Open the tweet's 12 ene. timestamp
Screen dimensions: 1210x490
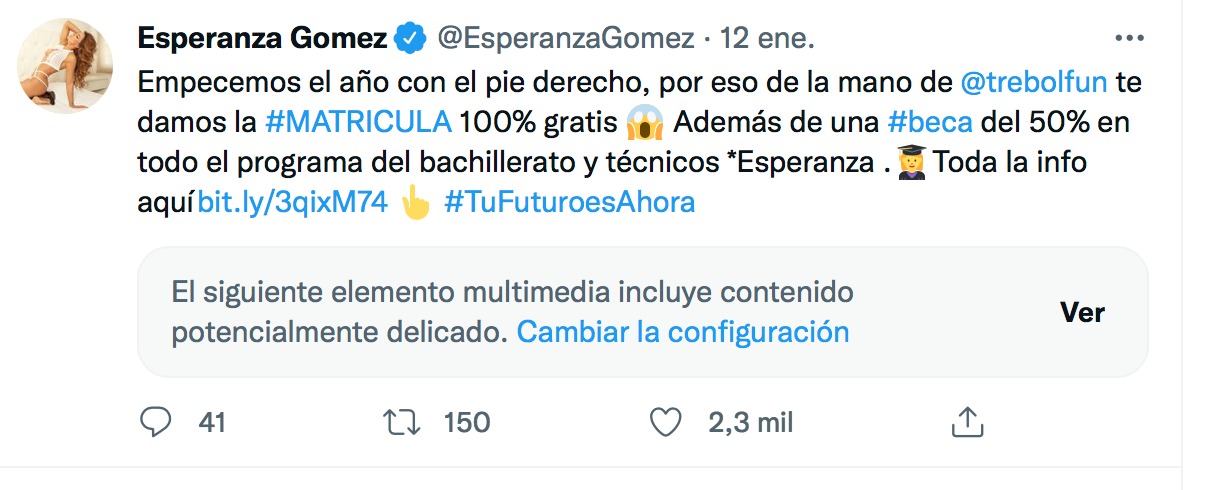[768, 39]
